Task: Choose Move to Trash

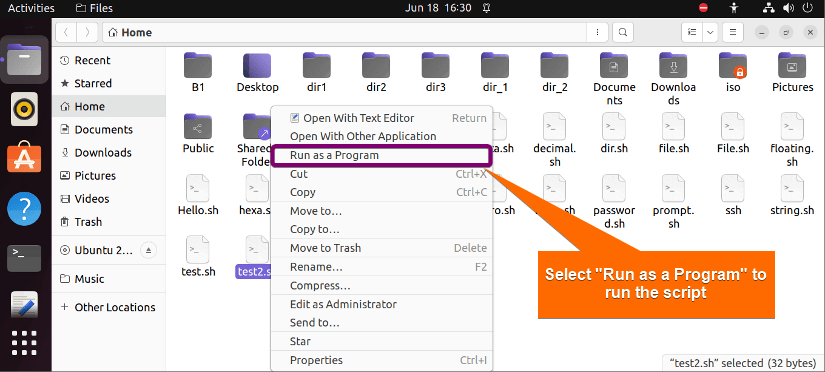Action: click(x=381, y=248)
